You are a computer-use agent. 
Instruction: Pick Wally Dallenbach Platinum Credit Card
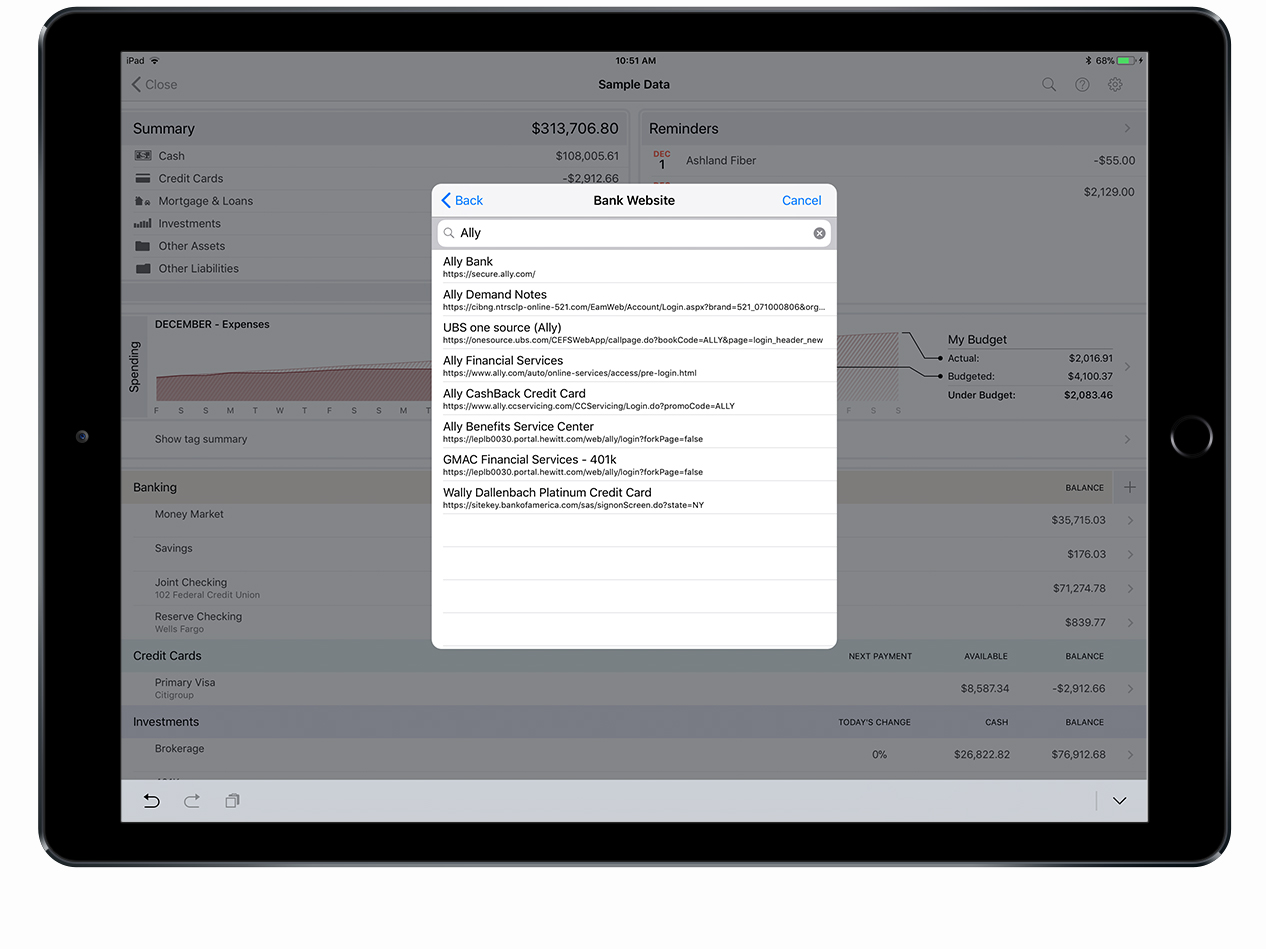[x=634, y=498]
